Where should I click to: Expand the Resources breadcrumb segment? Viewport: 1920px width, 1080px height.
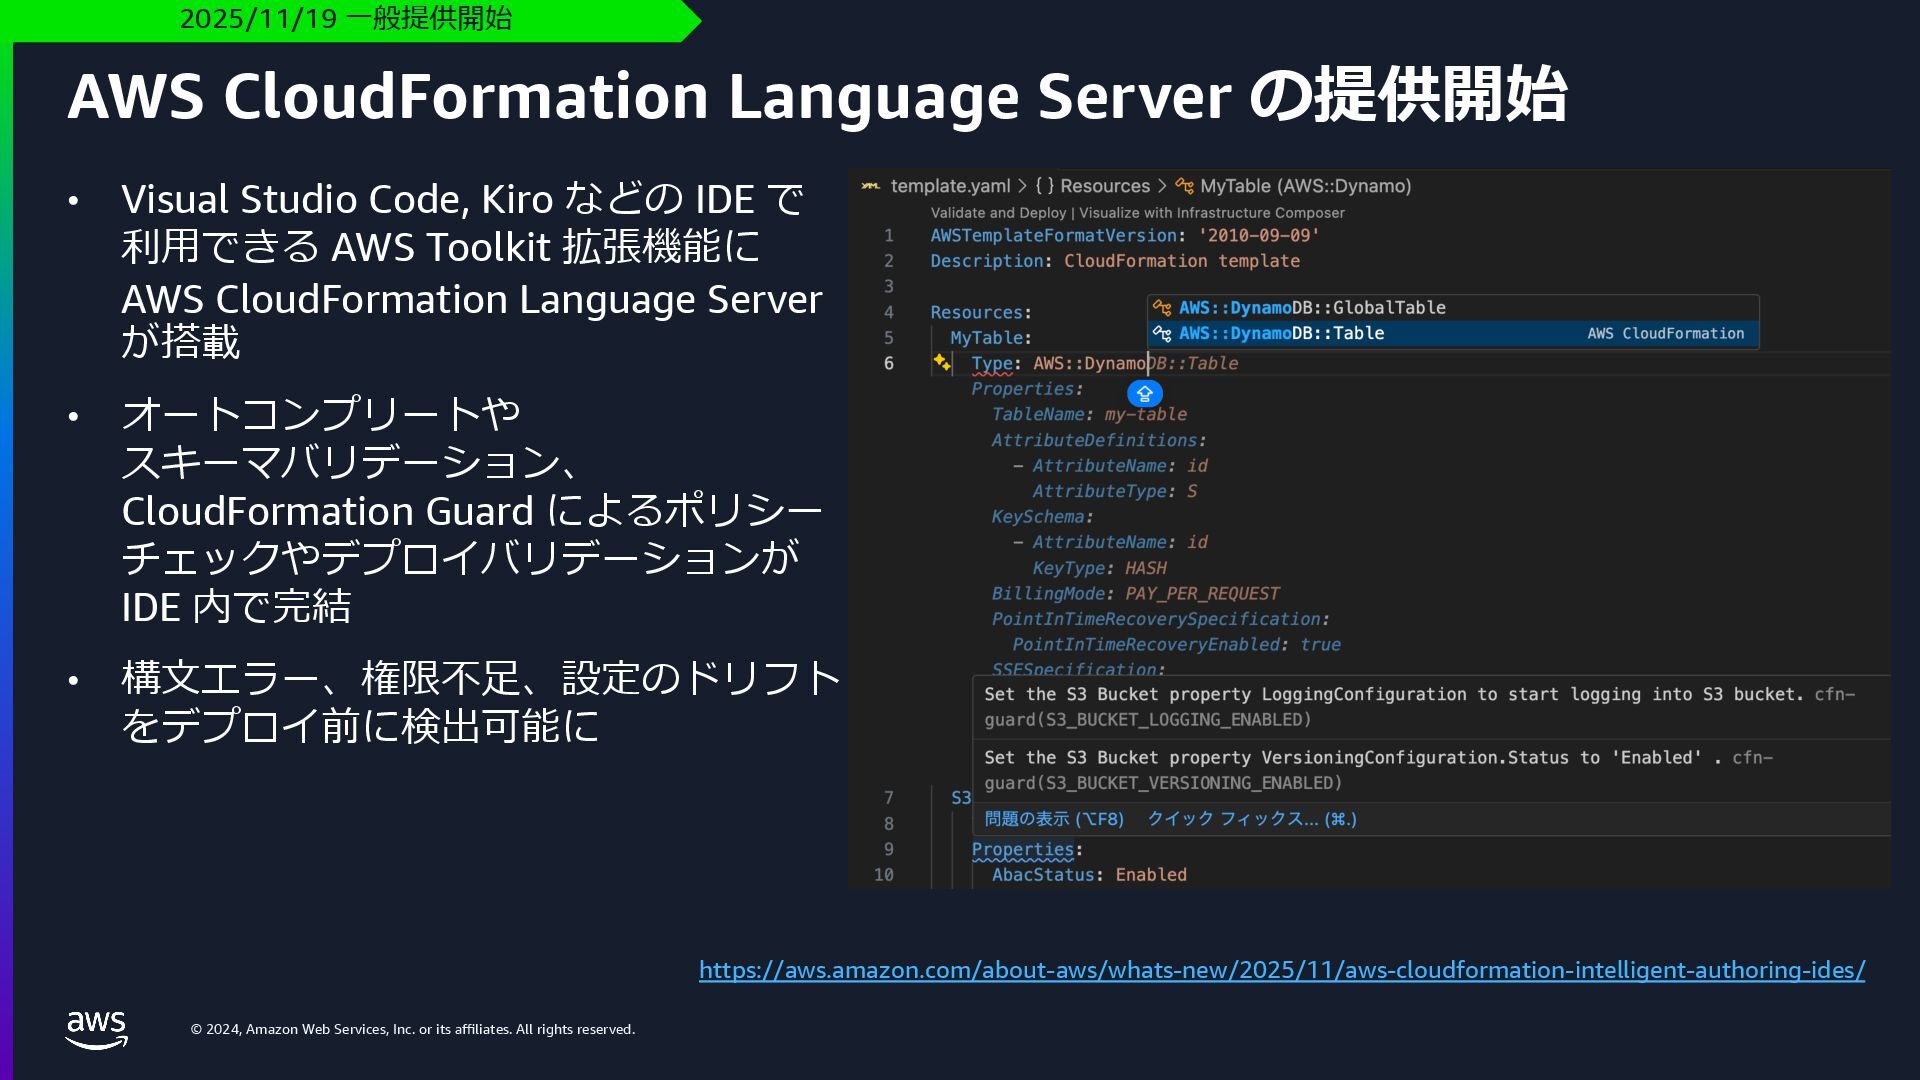pyautogui.click(x=1104, y=186)
